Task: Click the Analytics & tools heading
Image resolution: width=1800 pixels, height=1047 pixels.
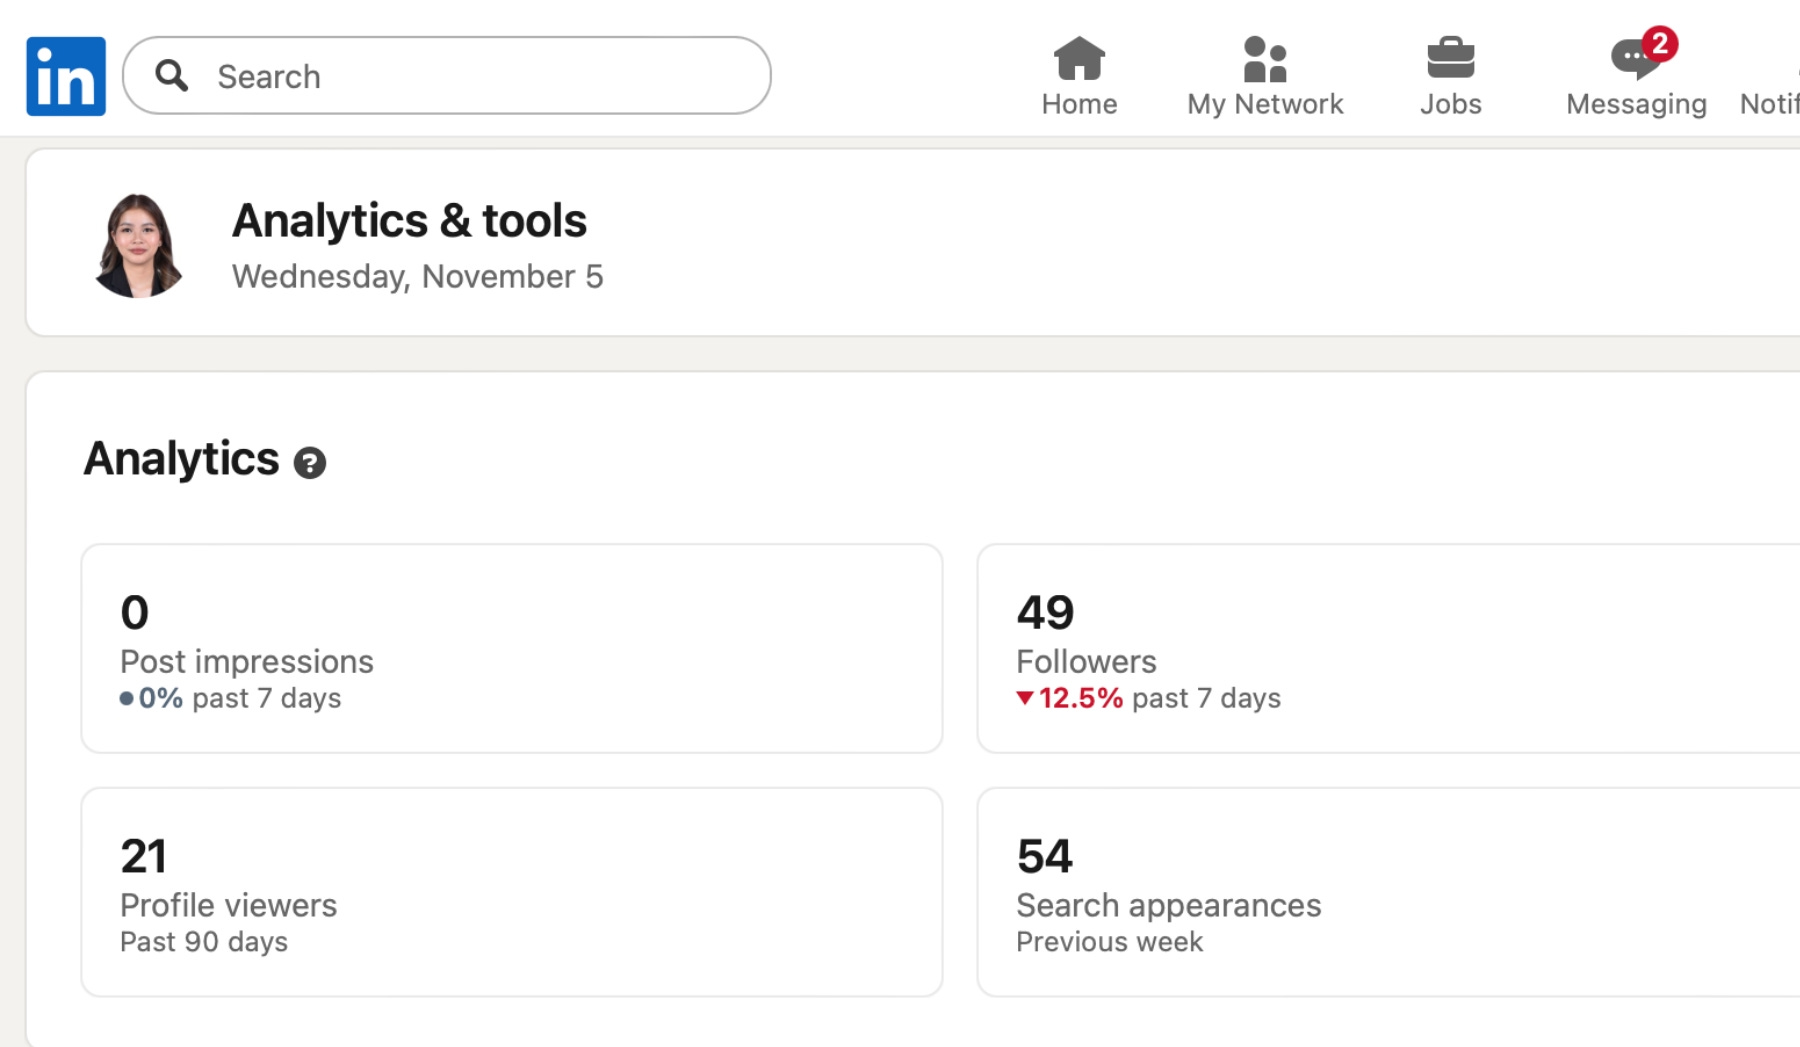Action: [409, 221]
